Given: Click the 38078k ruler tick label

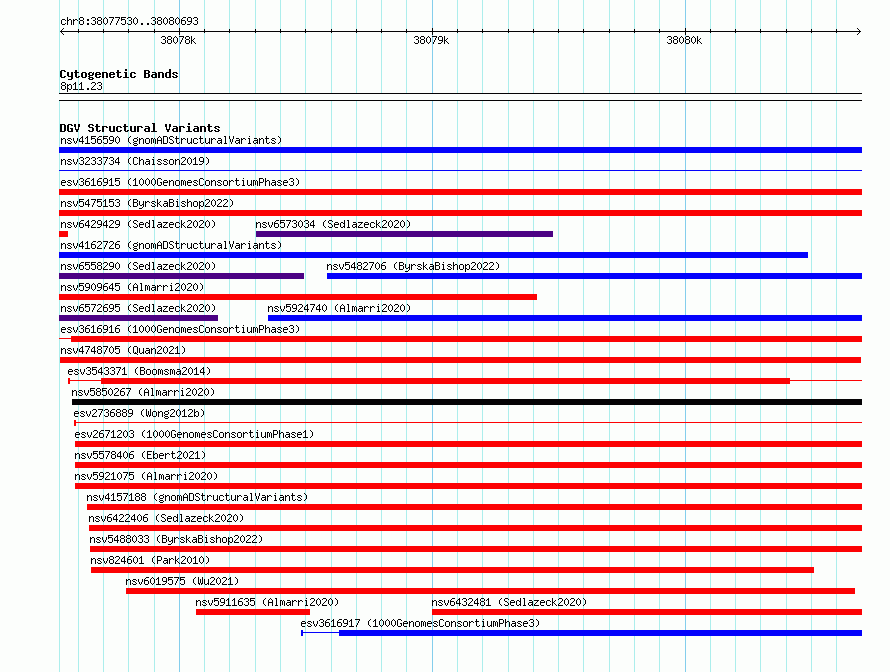Looking at the screenshot, I should 178,40.
